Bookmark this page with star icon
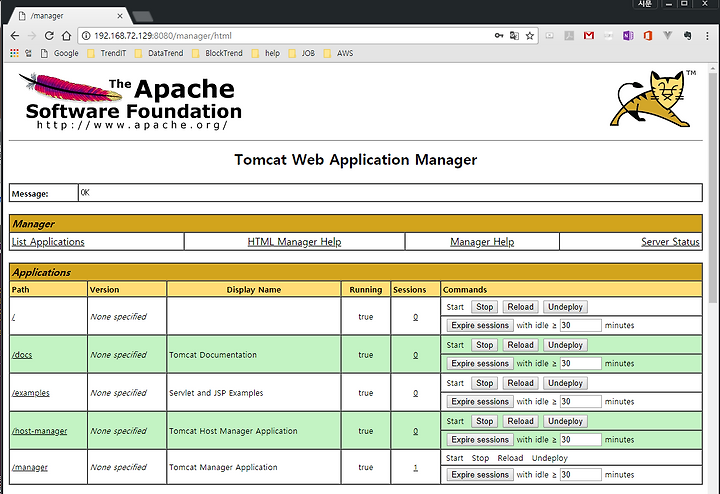 tap(530, 36)
